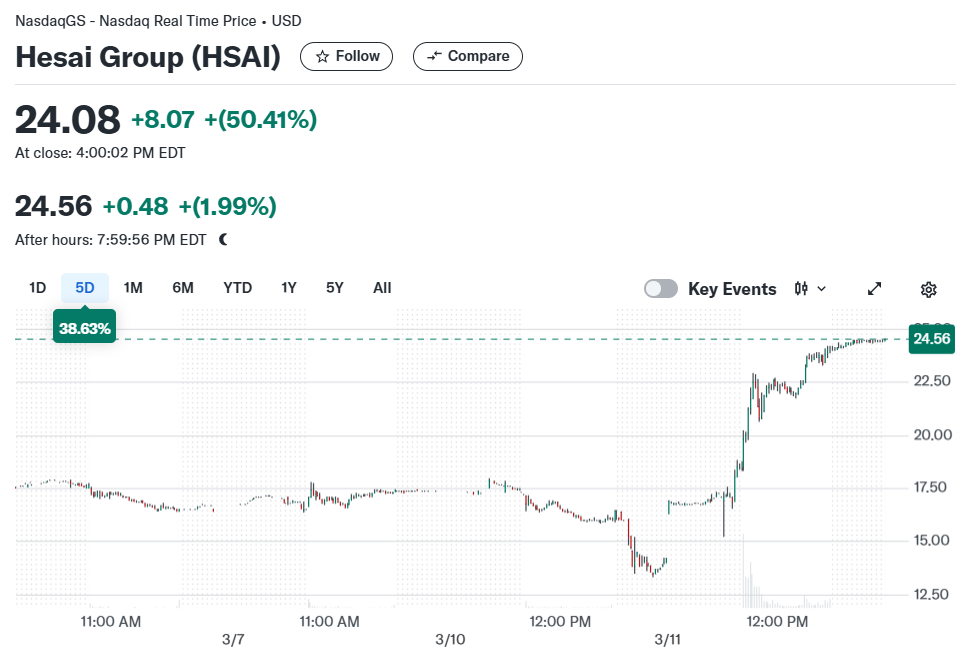Click the star icon on Follow
The width and height of the screenshot is (968, 661).
tap(322, 57)
